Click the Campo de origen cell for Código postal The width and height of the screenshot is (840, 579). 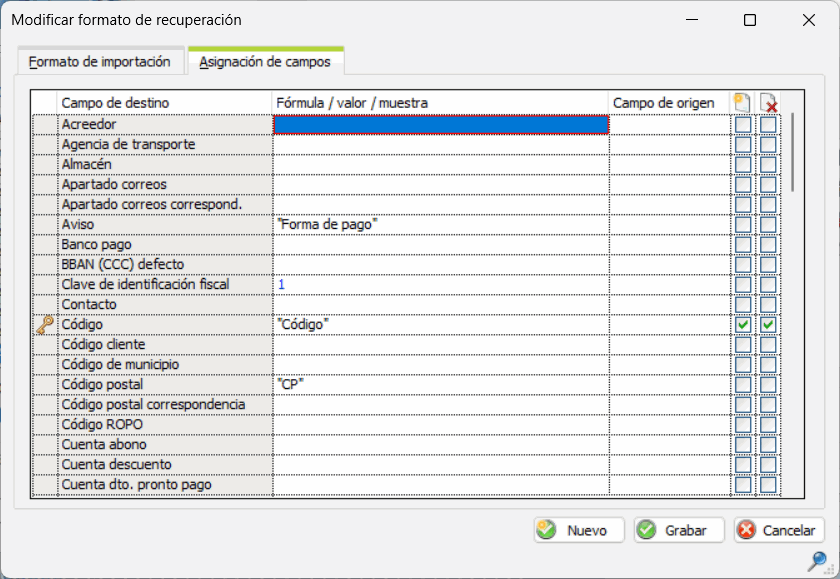670,385
